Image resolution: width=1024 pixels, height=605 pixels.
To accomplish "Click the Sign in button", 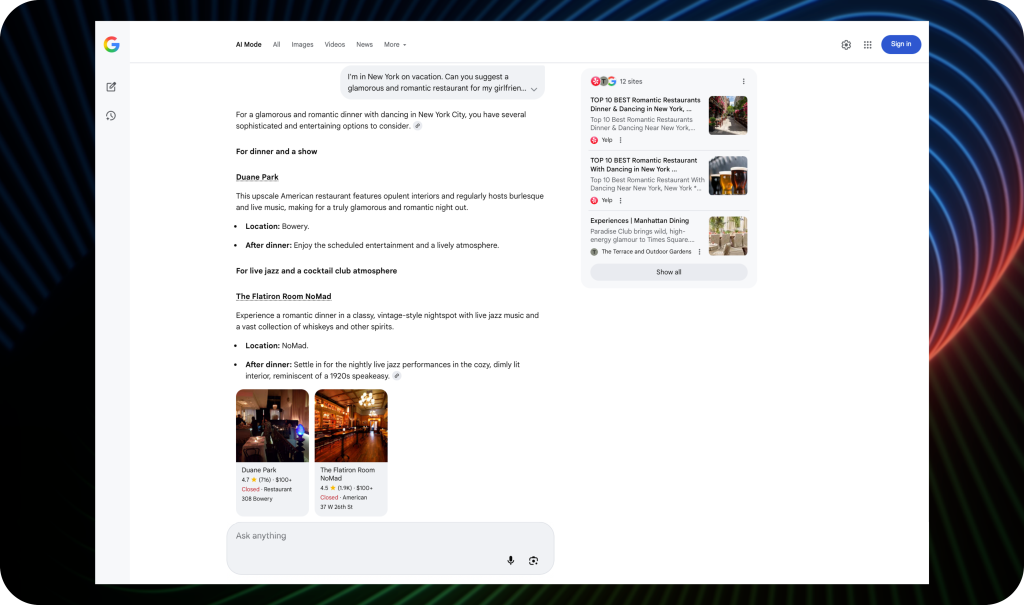I will [x=900, y=44].
